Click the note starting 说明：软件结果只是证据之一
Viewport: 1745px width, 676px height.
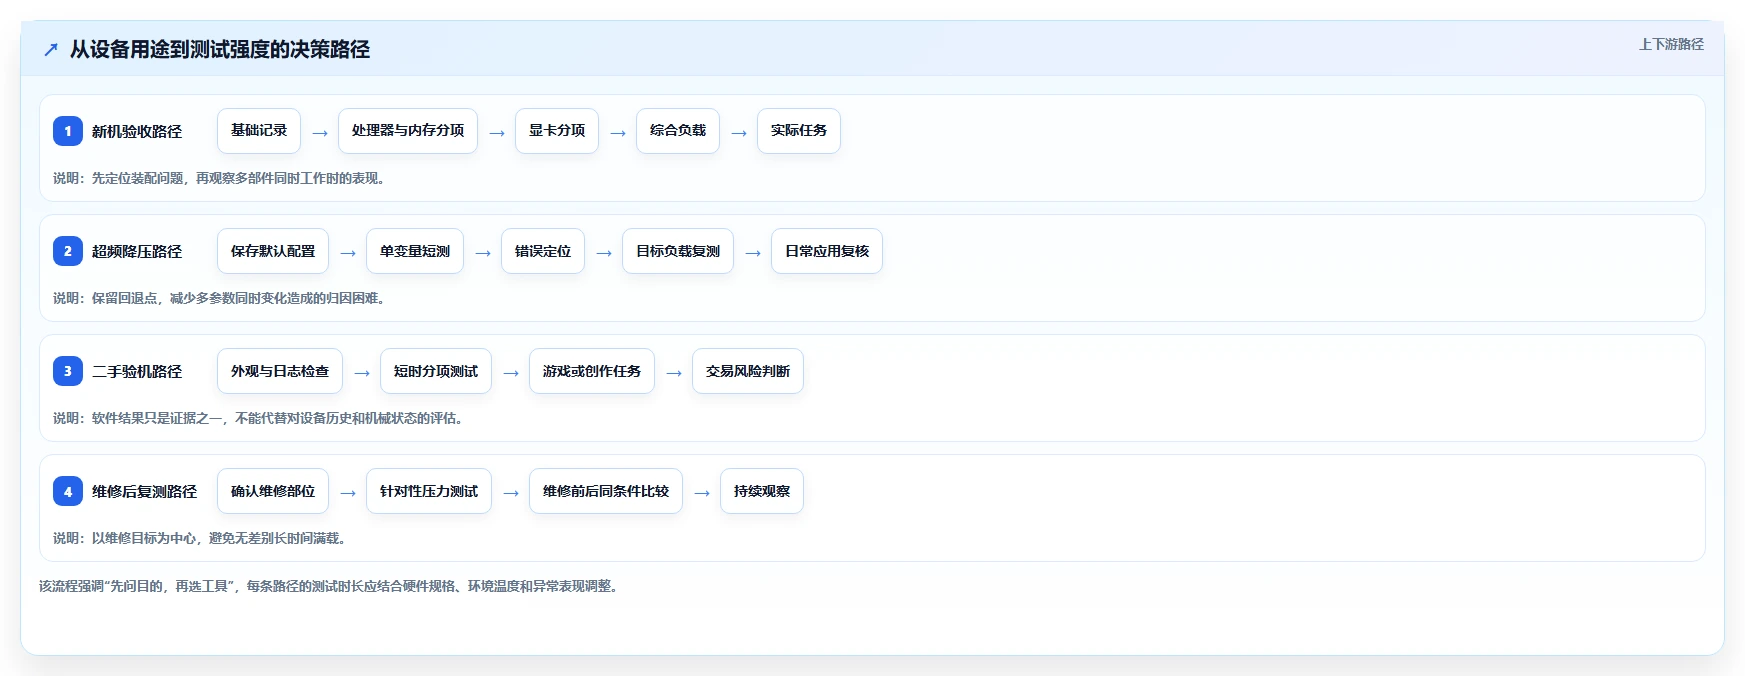(x=260, y=418)
